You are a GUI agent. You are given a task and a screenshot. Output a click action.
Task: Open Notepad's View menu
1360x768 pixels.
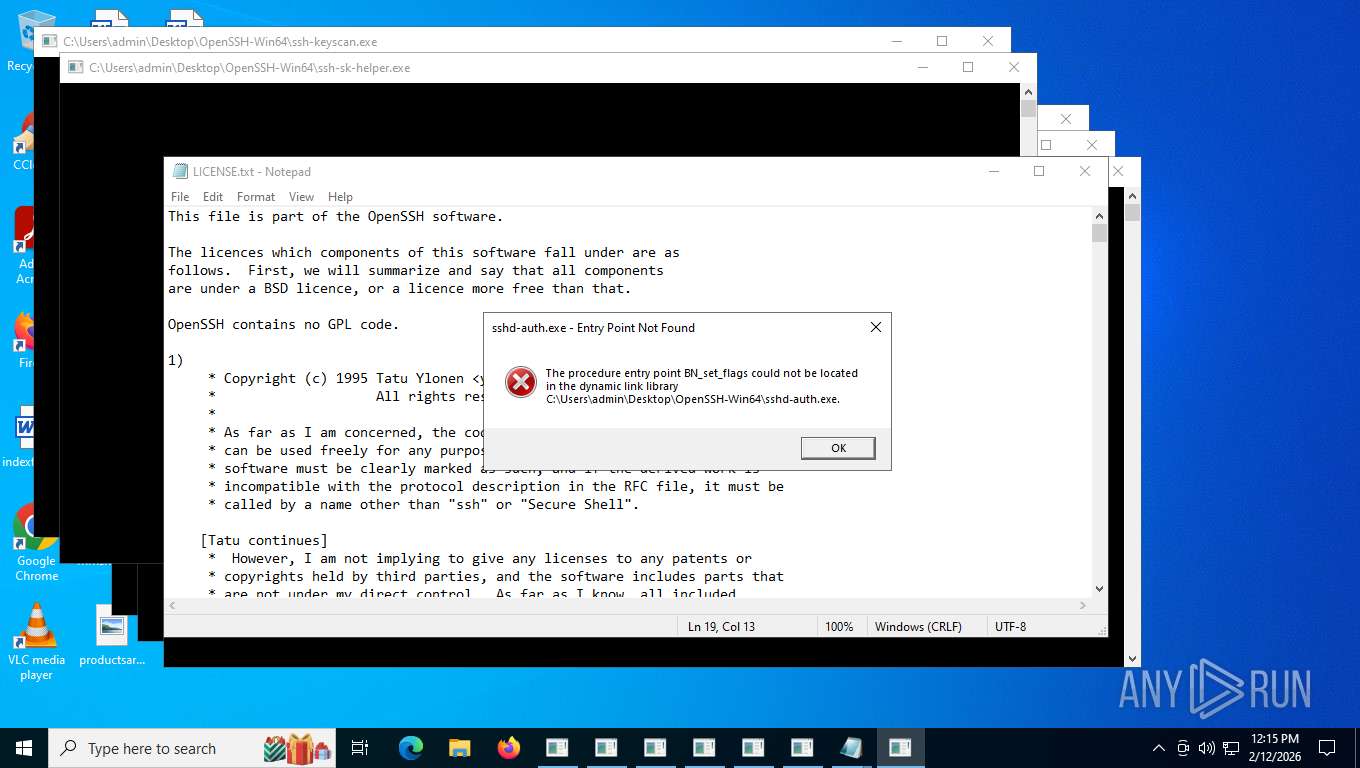[301, 197]
